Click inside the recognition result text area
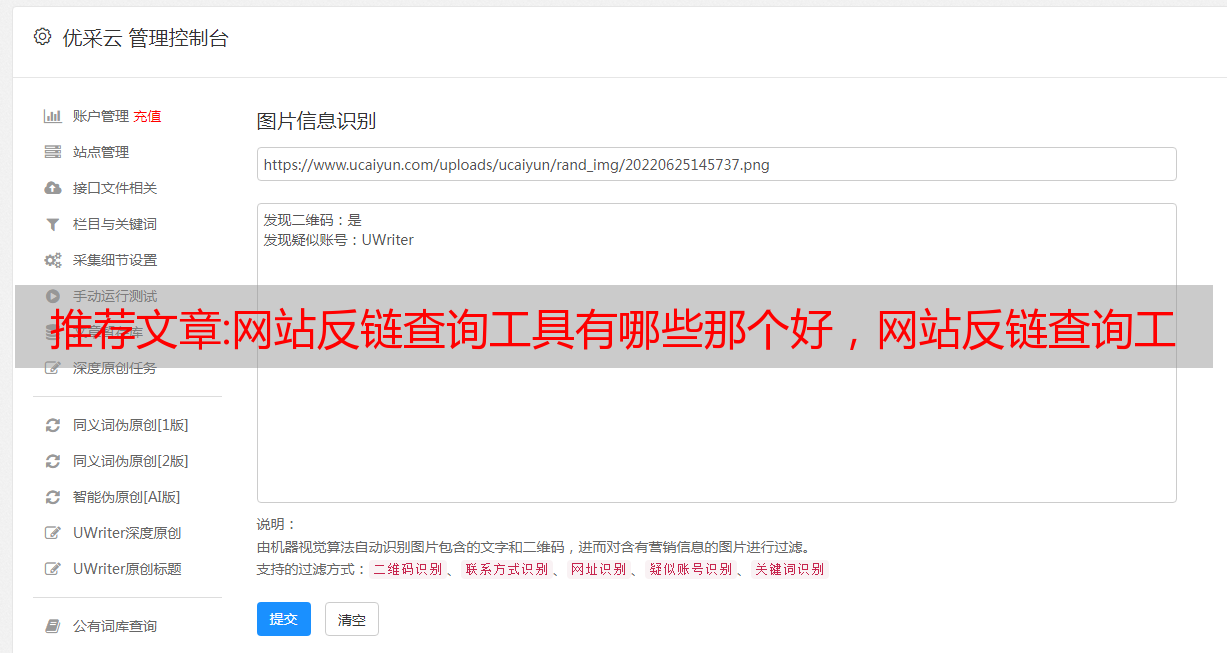 point(716,352)
